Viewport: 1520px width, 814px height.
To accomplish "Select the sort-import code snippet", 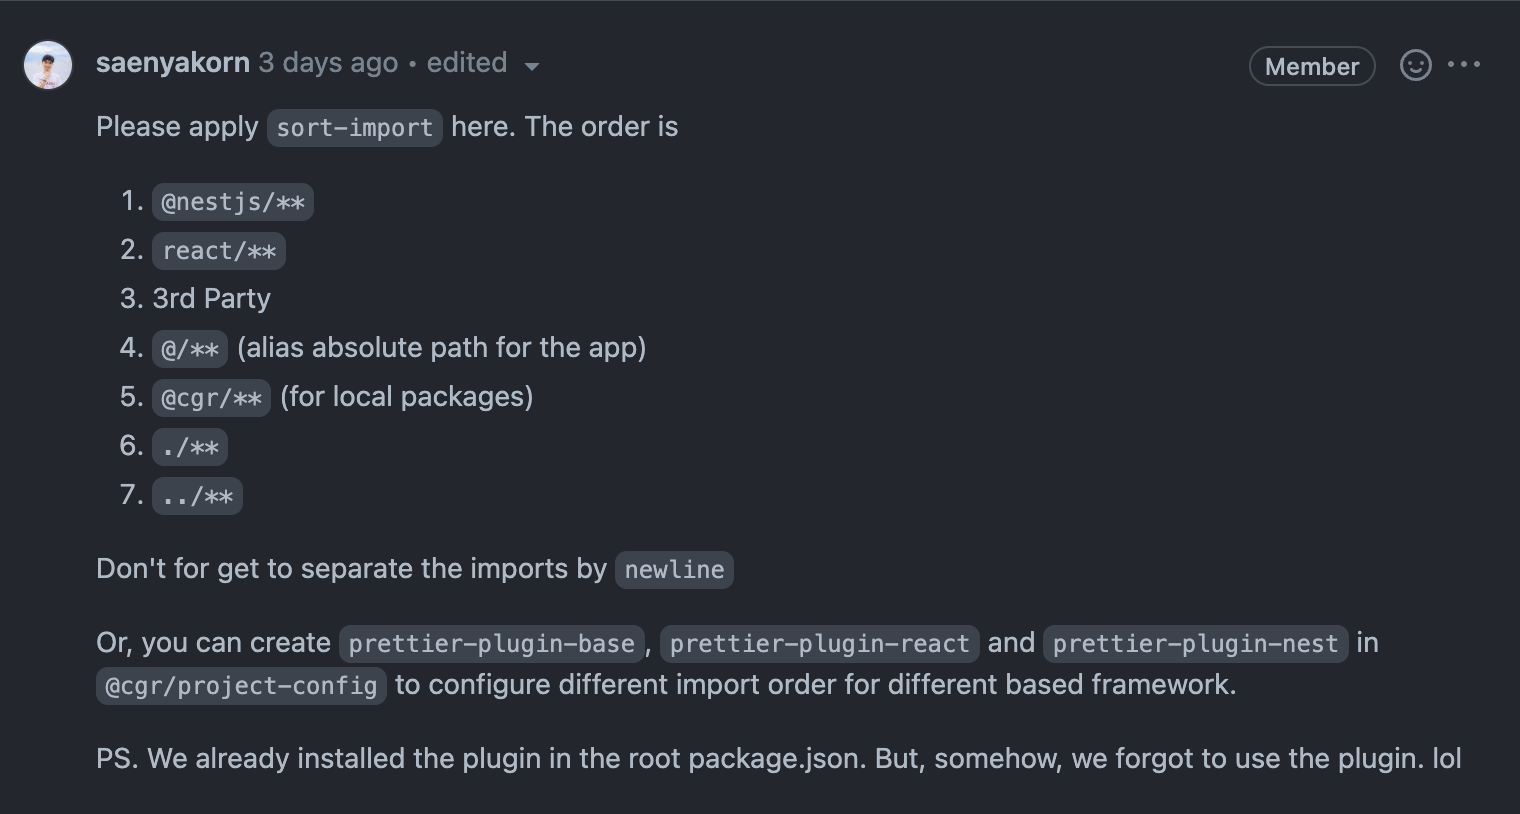I will [354, 127].
